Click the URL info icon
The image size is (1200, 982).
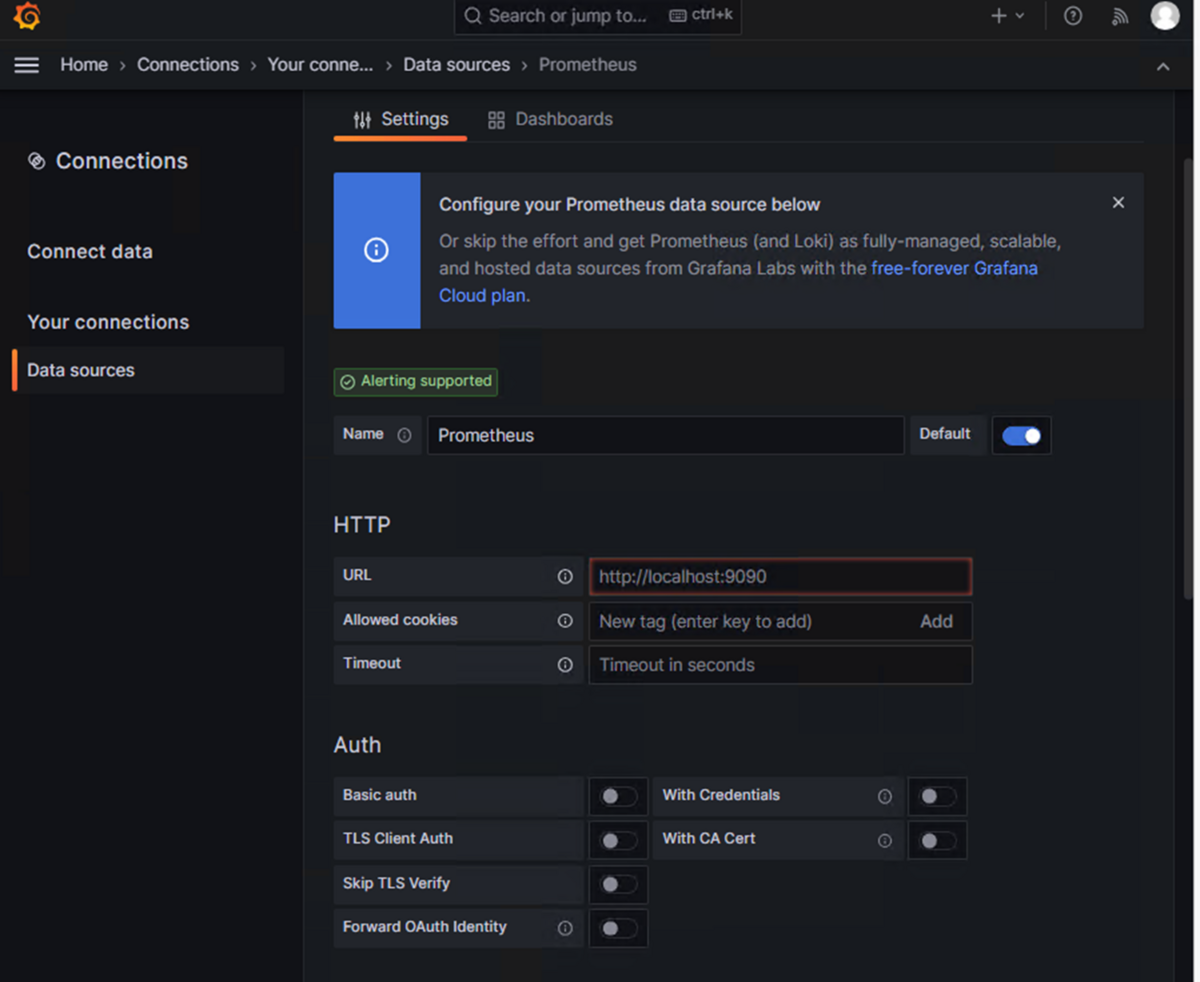point(565,577)
